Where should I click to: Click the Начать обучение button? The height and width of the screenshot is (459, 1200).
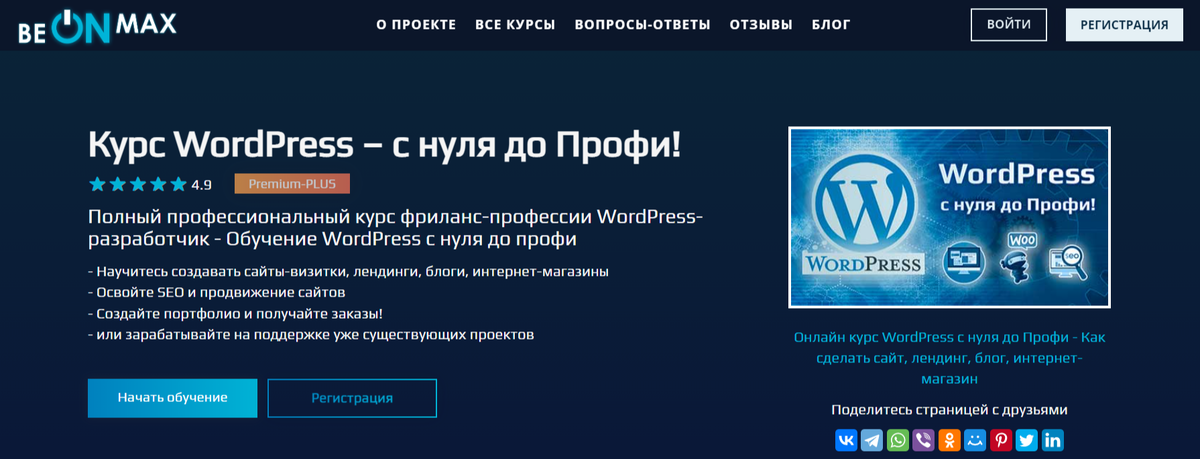pyautogui.click(x=172, y=397)
